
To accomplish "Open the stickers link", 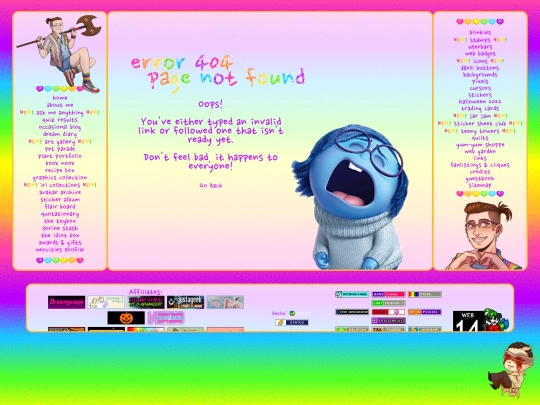I will (480, 95).
